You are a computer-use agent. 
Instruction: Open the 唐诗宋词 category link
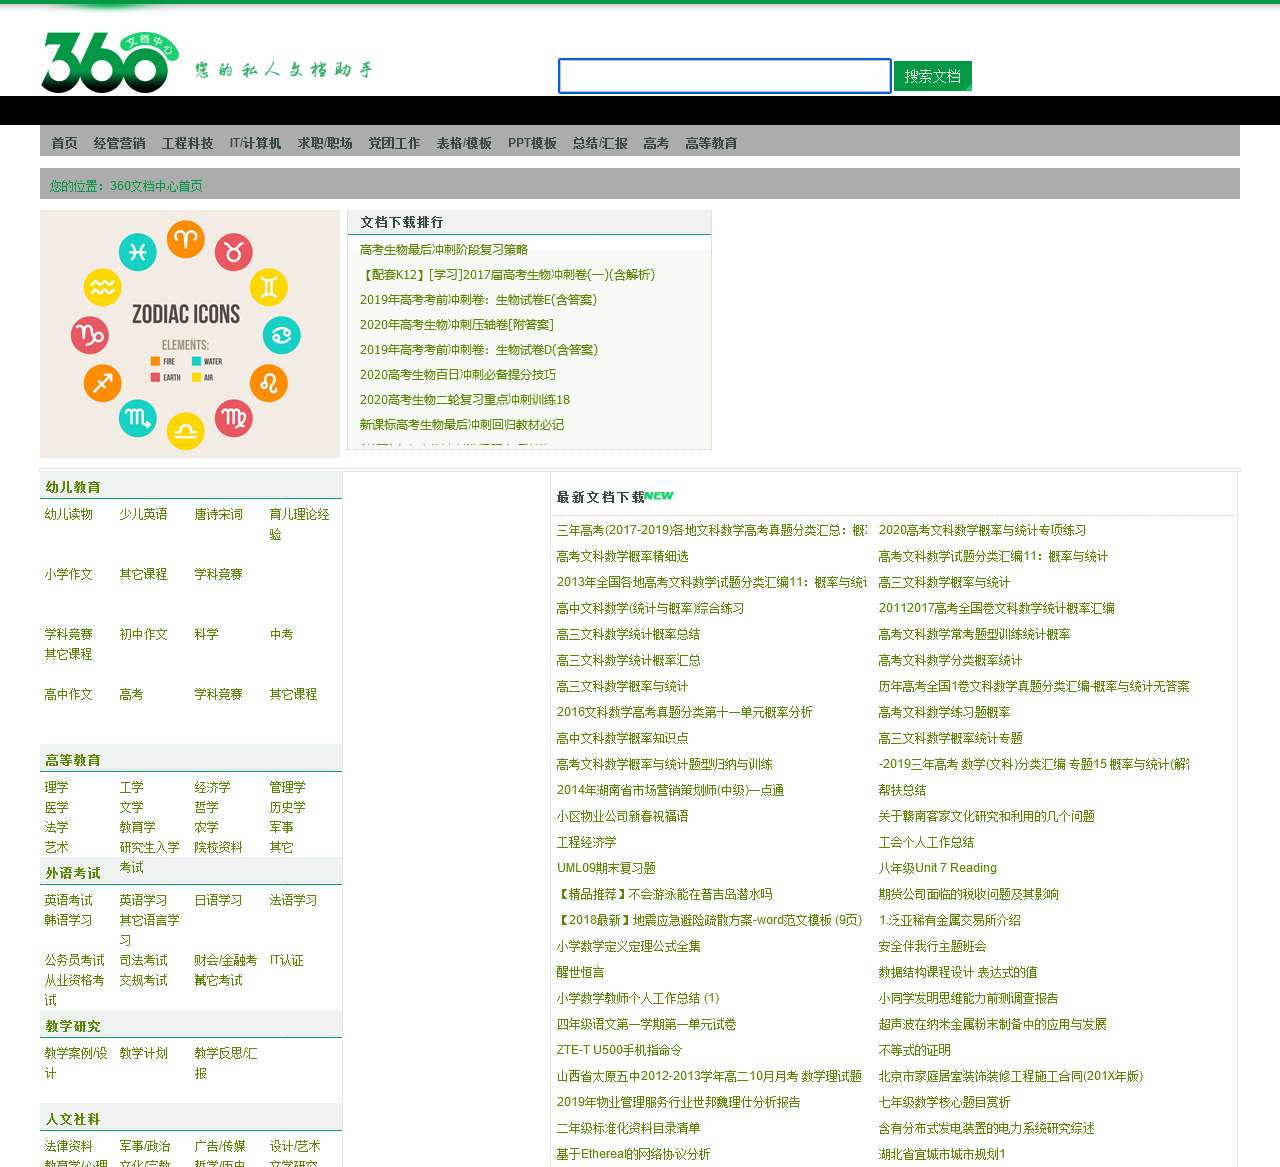(x=218, y=514)
